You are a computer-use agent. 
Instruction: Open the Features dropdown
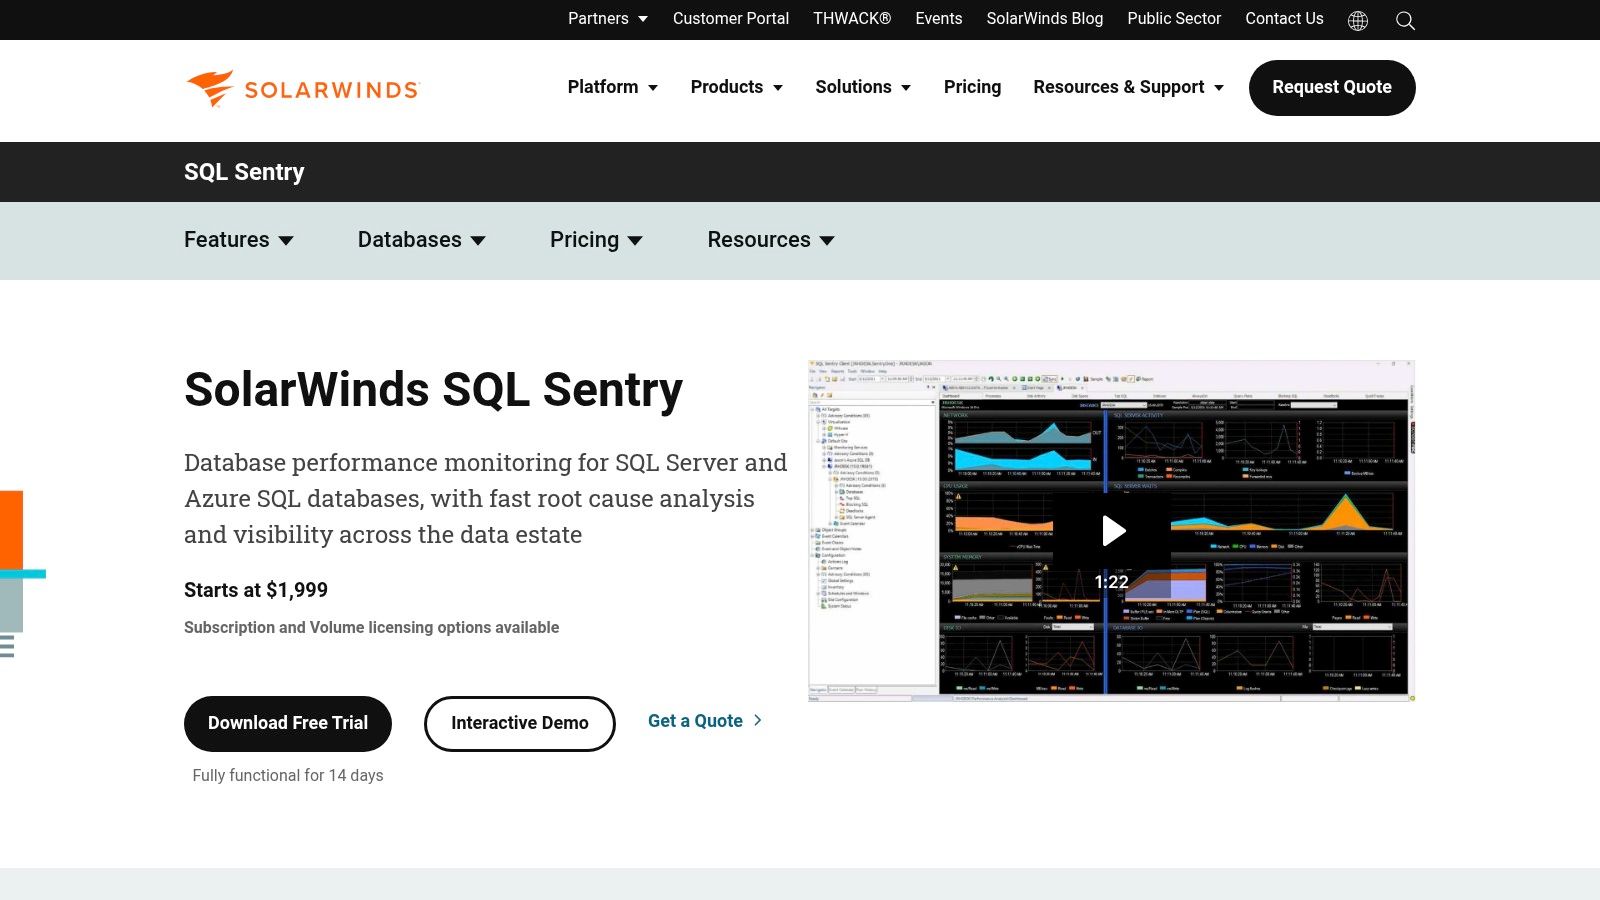click(238, 240)
